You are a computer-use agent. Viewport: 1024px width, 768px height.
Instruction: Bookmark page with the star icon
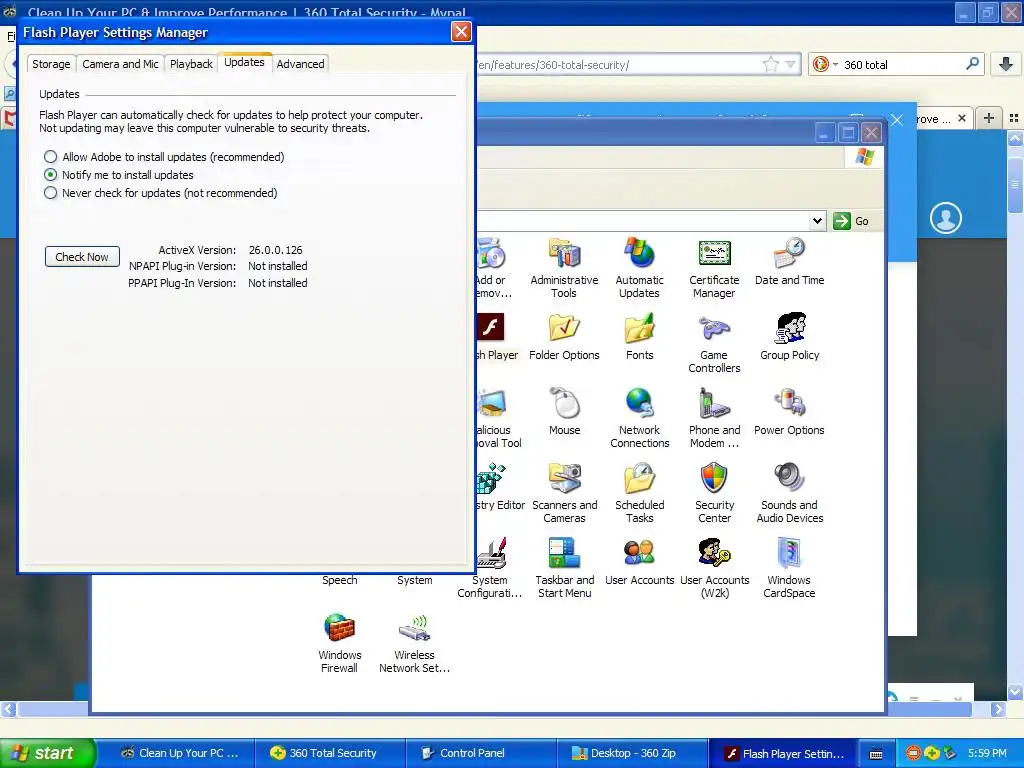771,65
